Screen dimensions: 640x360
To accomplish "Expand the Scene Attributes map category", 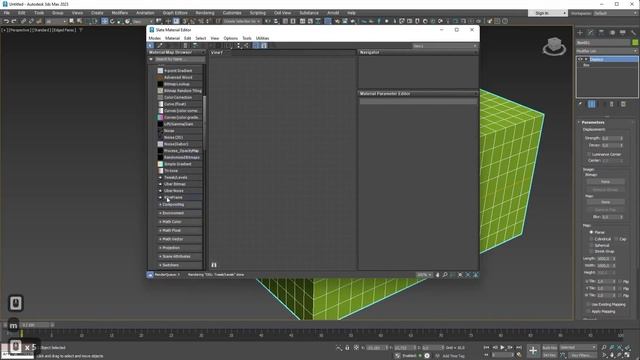I will (x=179, y=256).
